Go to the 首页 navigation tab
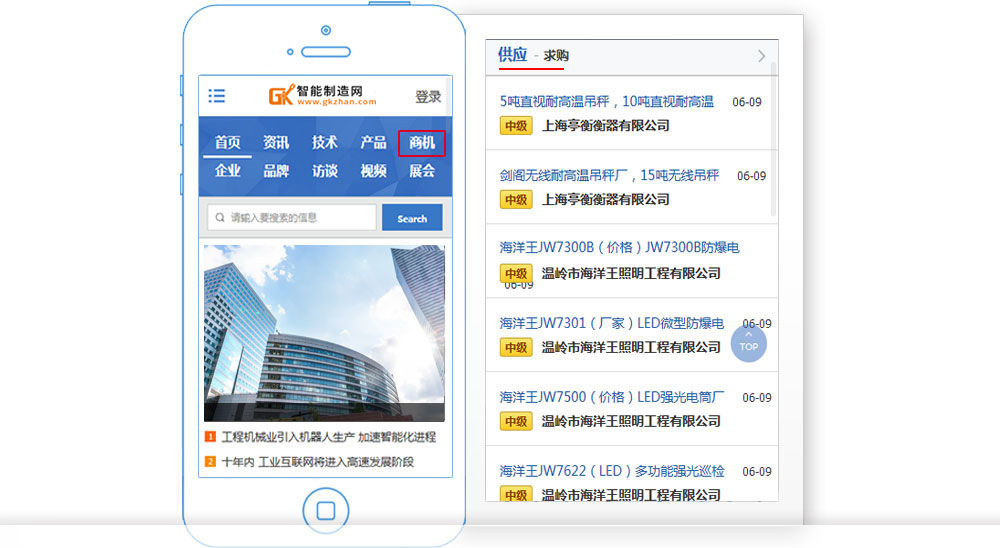Viewport: 1000px width, 548px height. click(228, 143)
